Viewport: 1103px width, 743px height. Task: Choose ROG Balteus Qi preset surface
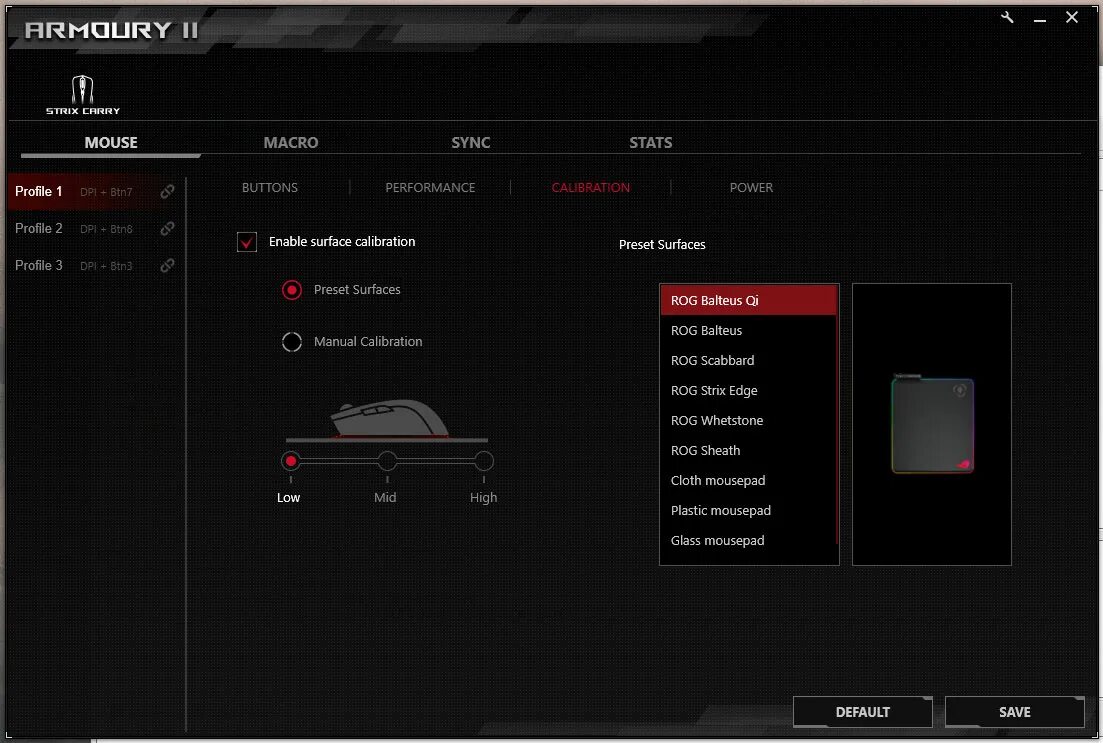[x=748, y=300]
